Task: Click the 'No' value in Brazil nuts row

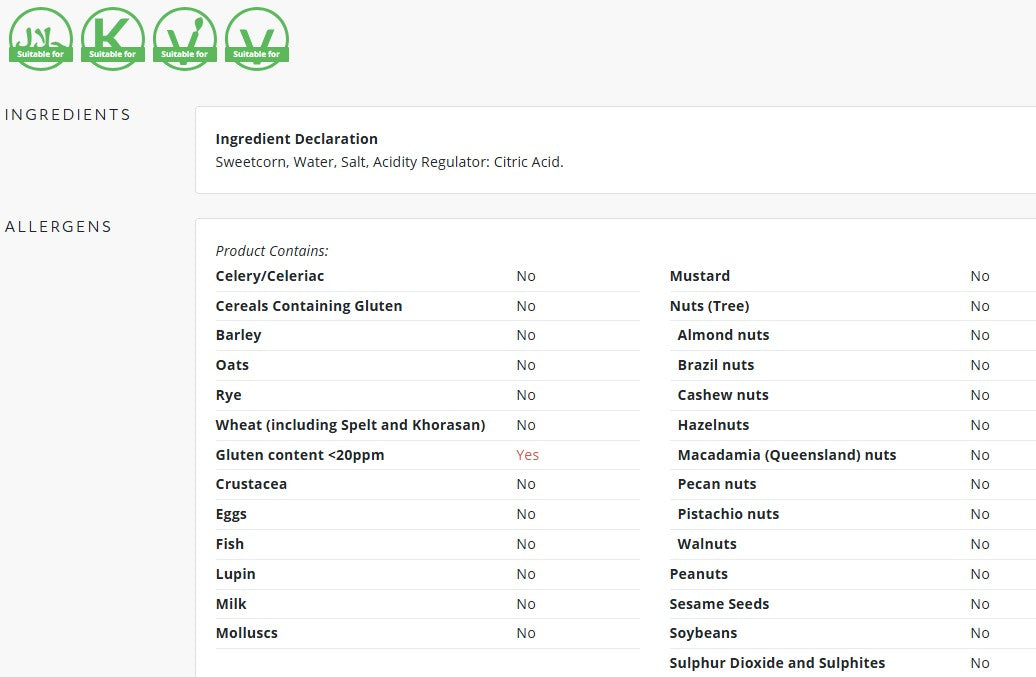Action: tap(980, 365)
